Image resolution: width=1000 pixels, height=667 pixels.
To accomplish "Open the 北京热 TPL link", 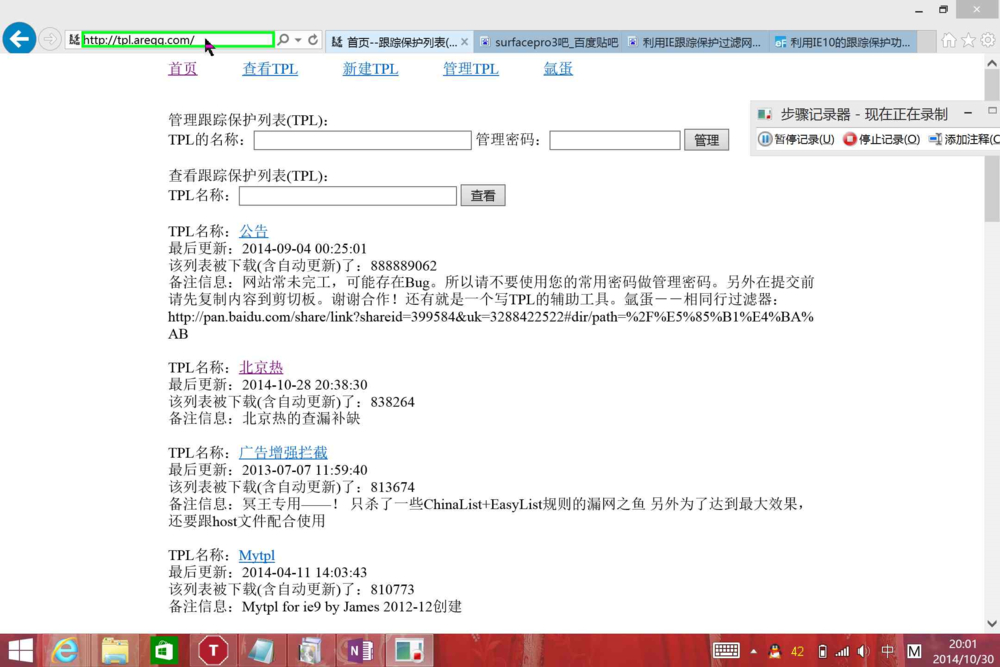I will [261, 367].
